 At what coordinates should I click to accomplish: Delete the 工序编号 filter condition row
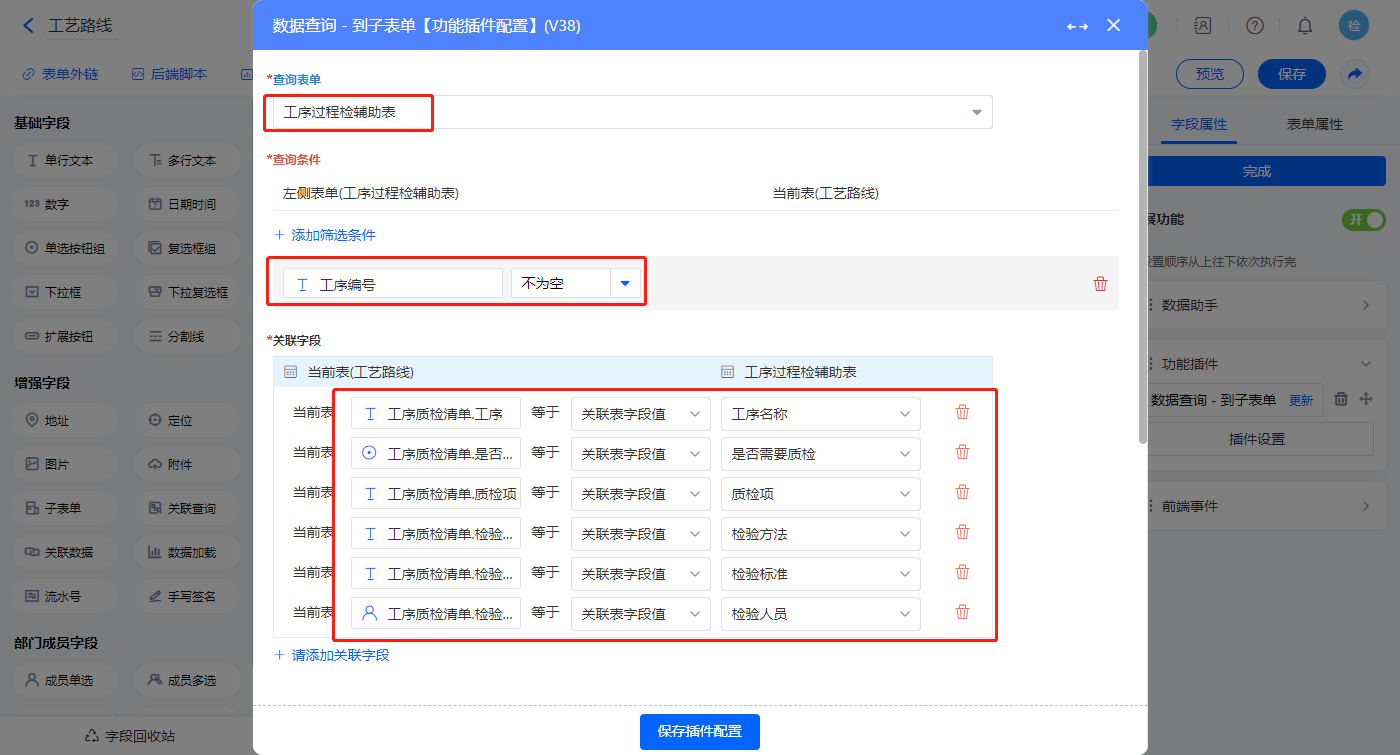point(1100,284)
